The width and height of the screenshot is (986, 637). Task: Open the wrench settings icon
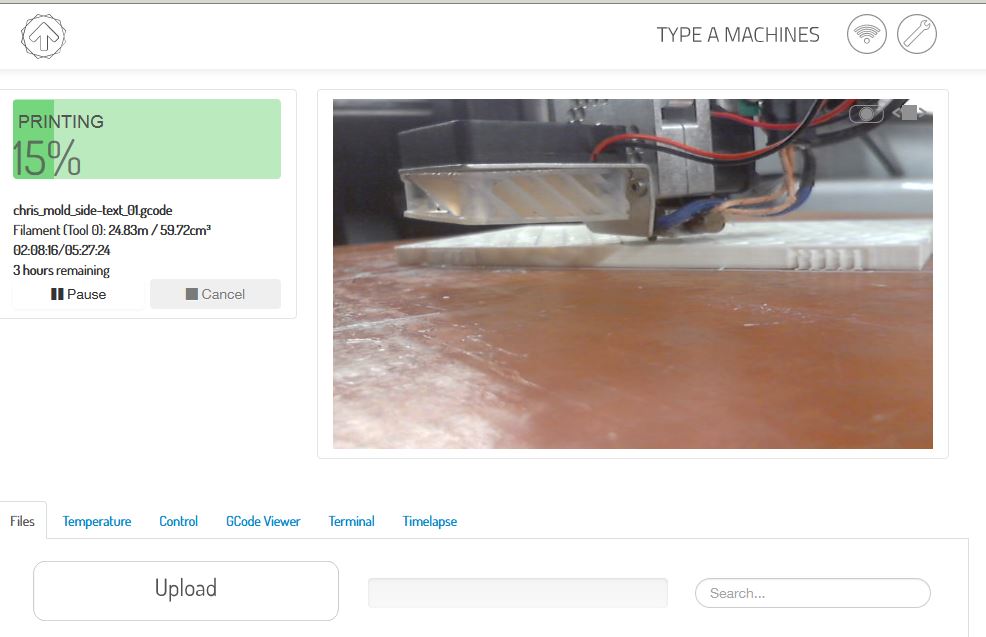point(916,34)
